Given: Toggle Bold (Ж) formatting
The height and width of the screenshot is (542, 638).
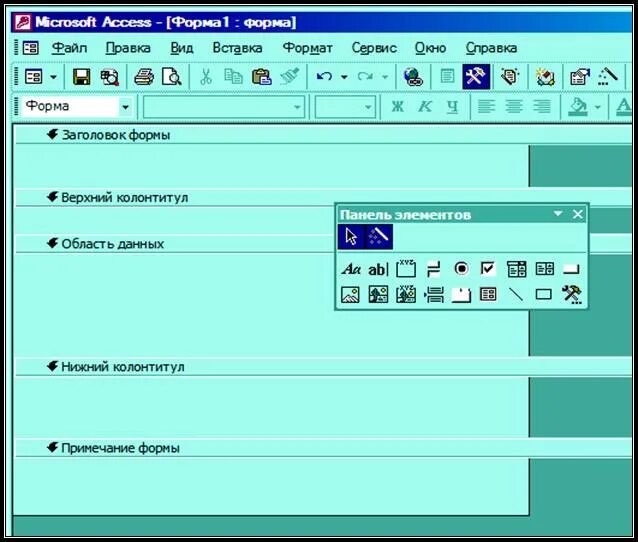Looking at the screenshot, I should (398, 107).
